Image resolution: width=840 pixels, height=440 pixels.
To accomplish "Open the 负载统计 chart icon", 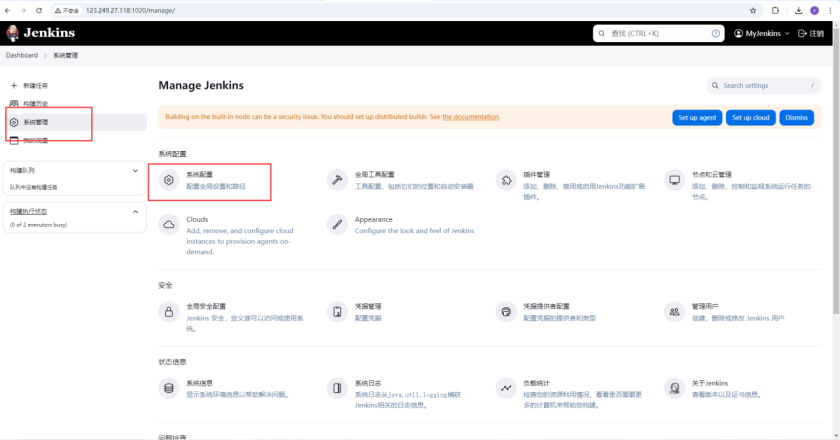I will (506, 388).
